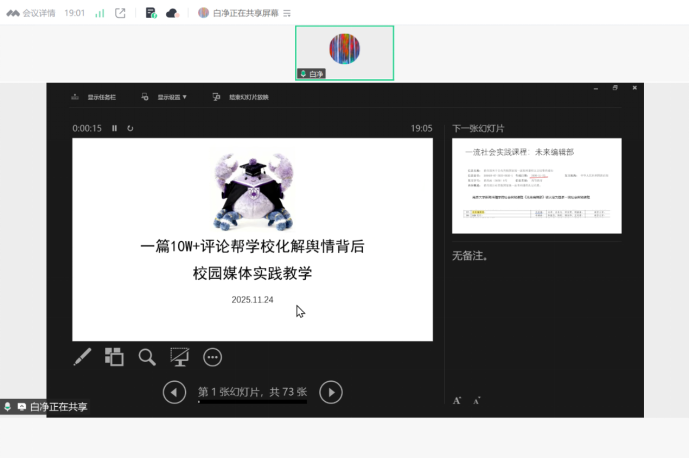Screen dimensions: 690x459
Task: Select the pen and laser pointer tool
Action: (83, 357)
